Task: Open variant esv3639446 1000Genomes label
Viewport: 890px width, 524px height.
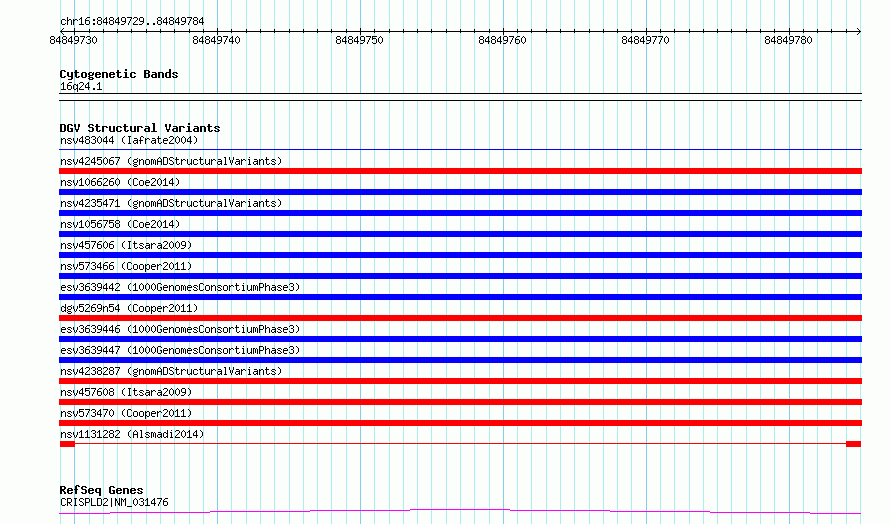Action: pyautogui.click(x=180, y=329)
